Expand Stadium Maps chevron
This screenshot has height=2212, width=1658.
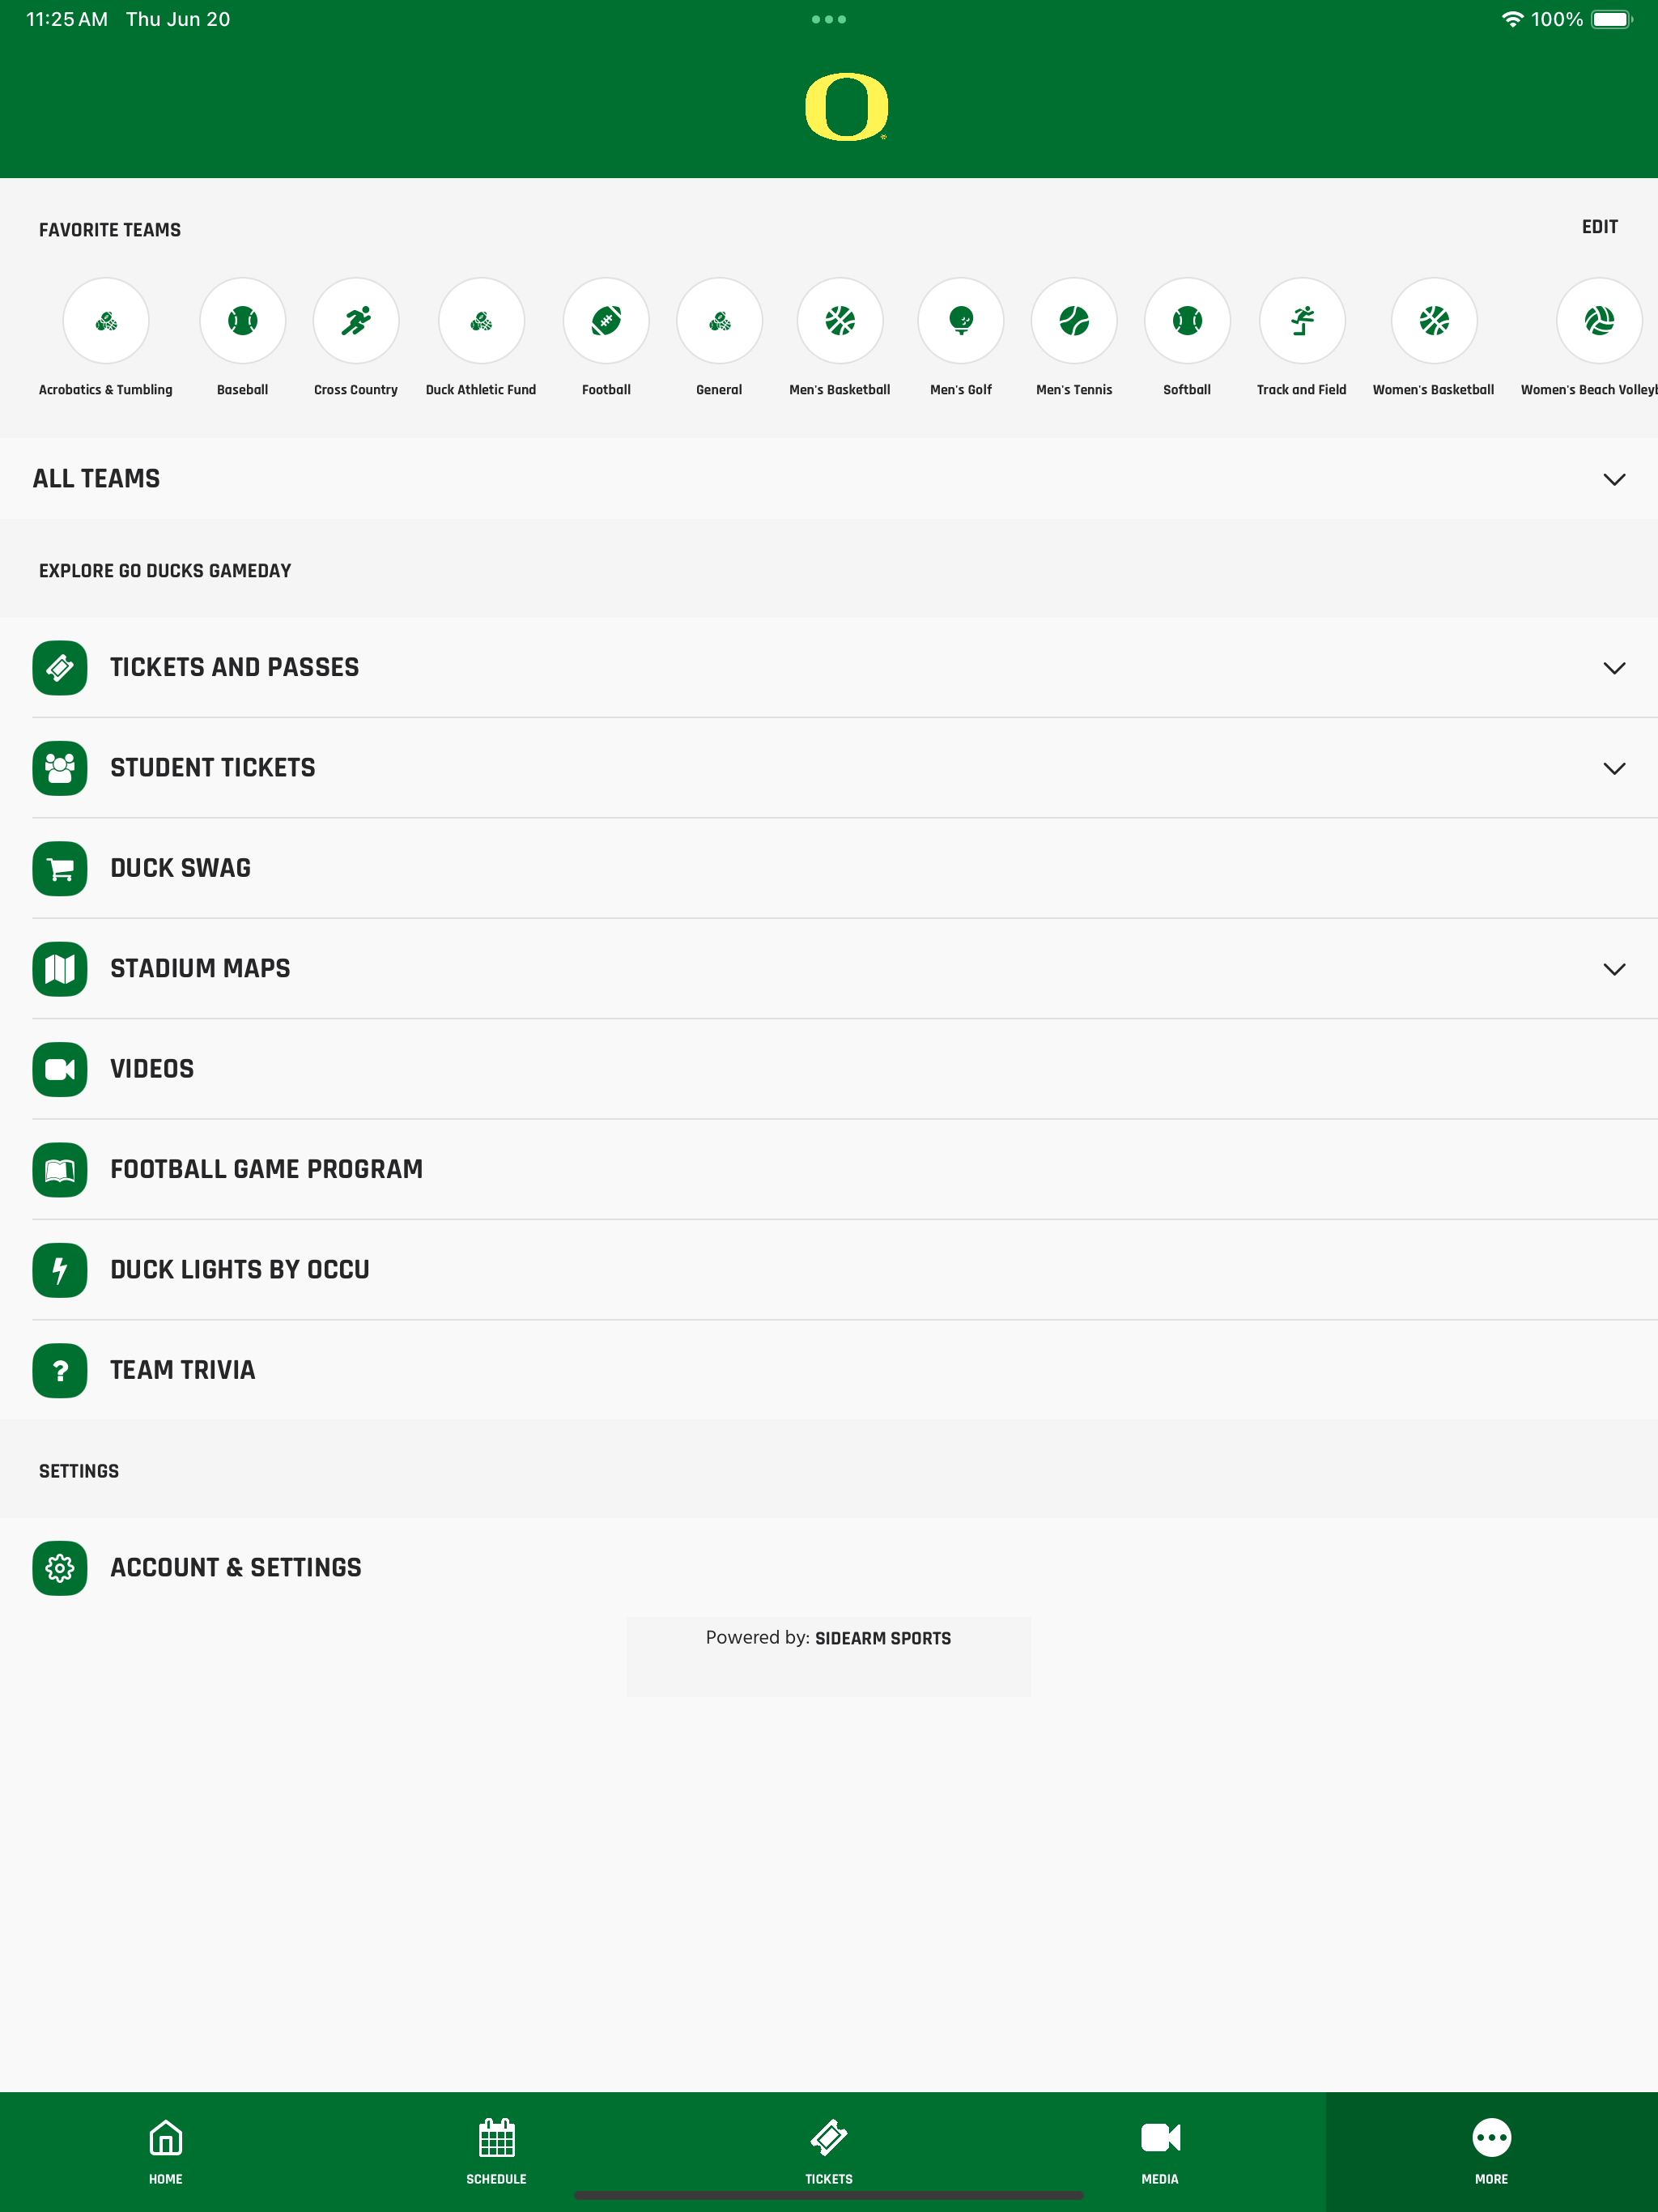[1614, 969]
